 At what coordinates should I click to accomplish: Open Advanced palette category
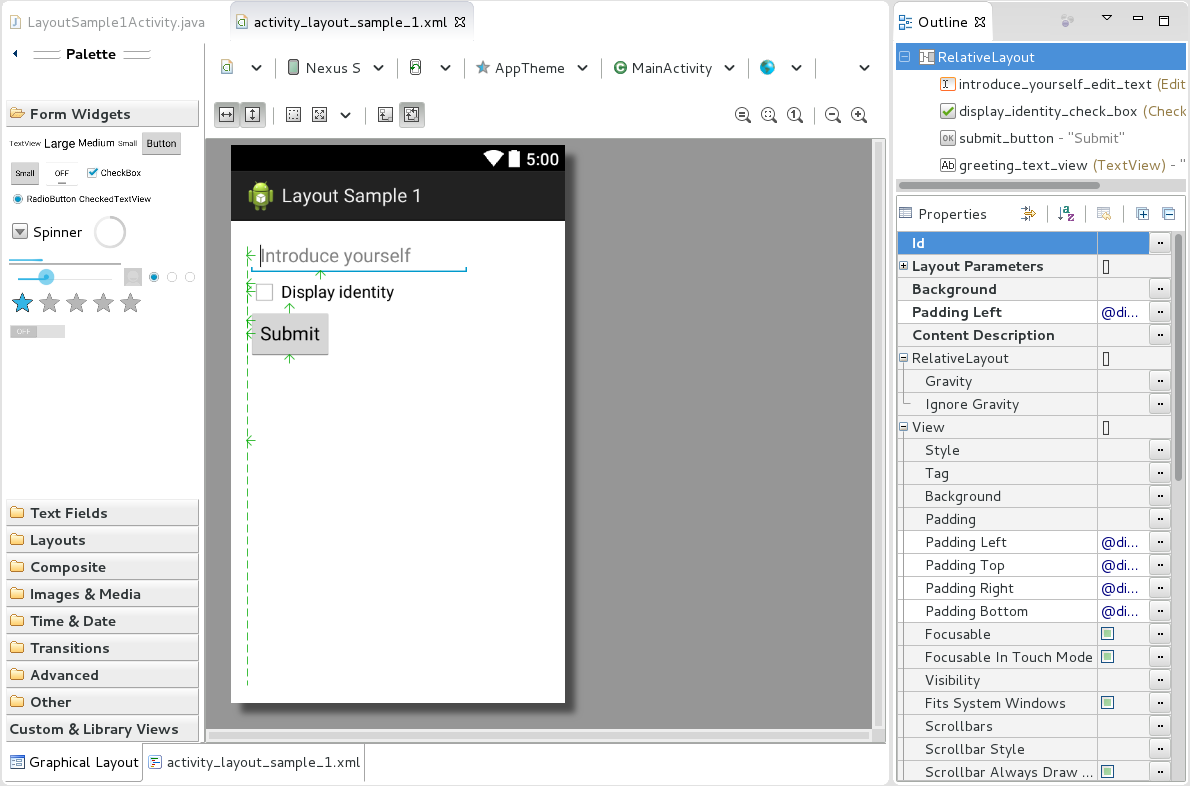pyautogui.click(x=102, y=675)
